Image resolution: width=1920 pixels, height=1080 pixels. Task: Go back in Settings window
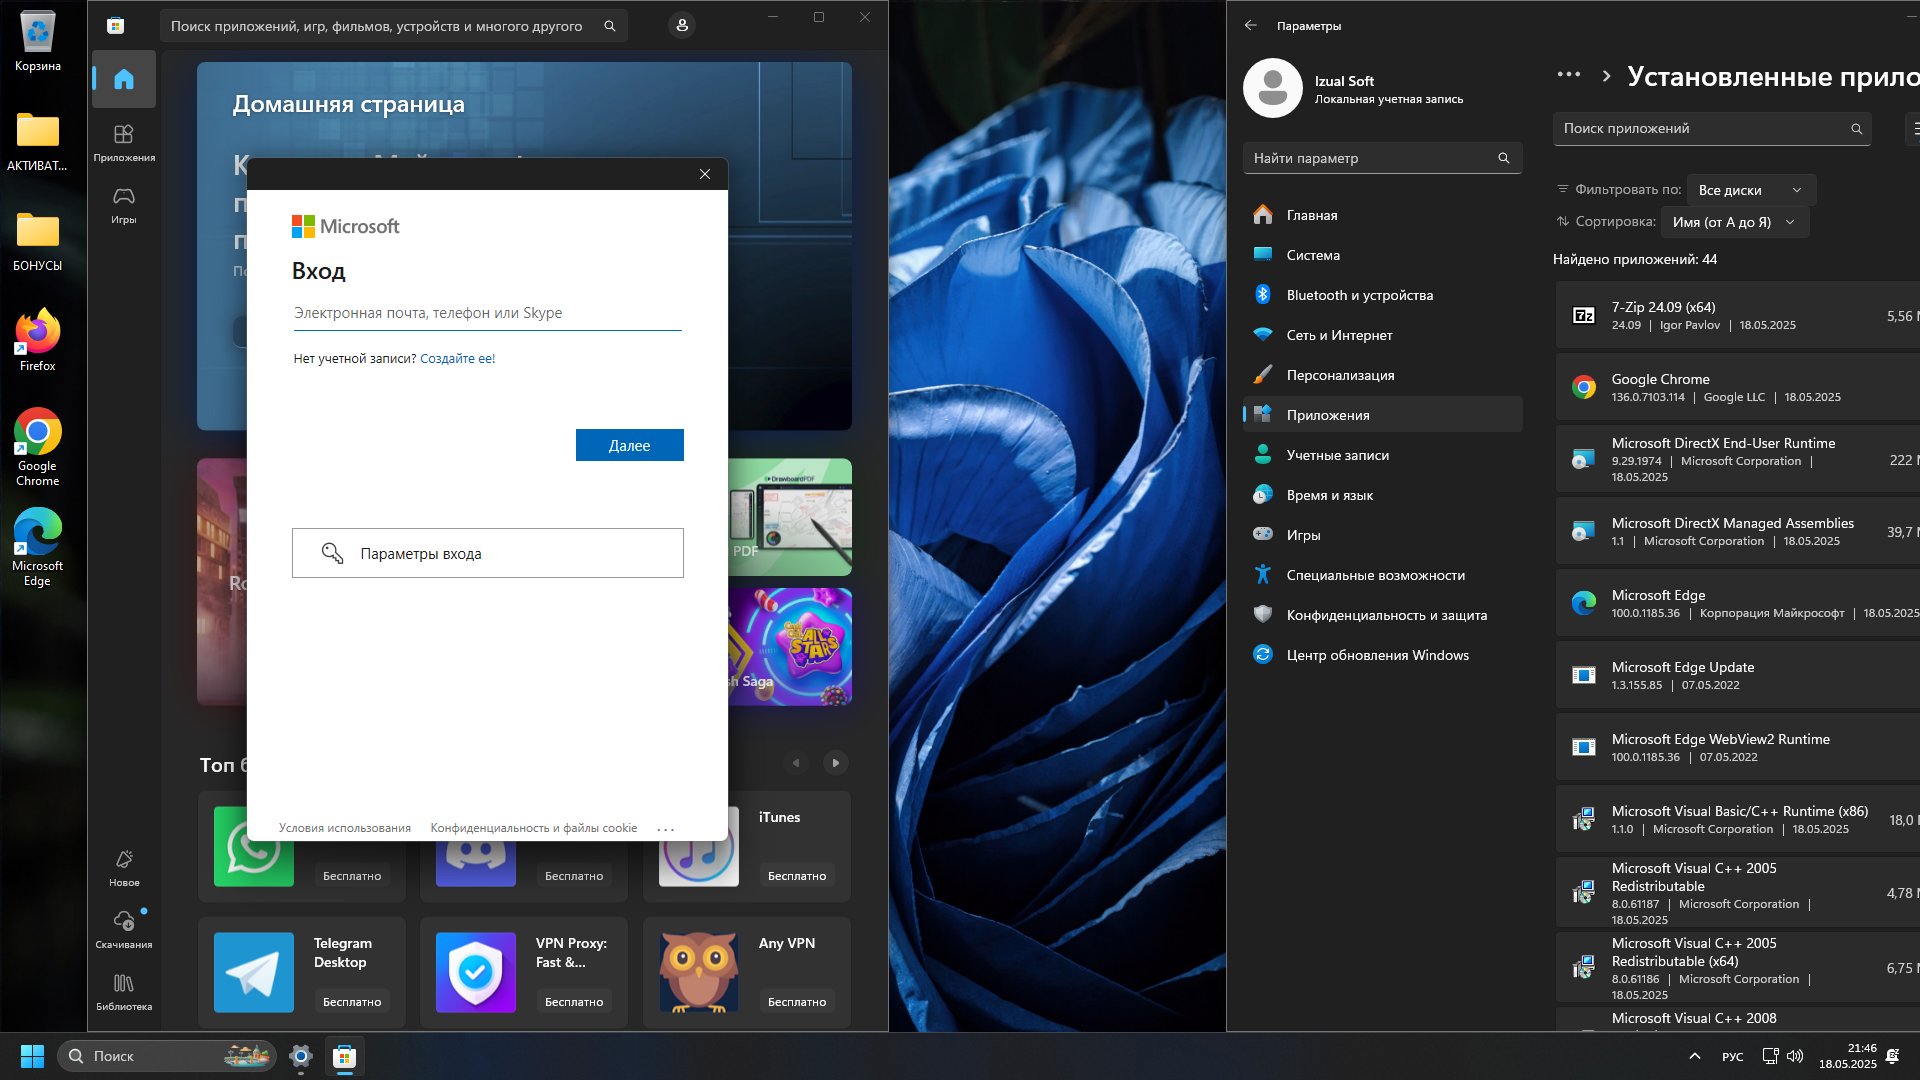pyautogui.click(x=1251, y=25)
